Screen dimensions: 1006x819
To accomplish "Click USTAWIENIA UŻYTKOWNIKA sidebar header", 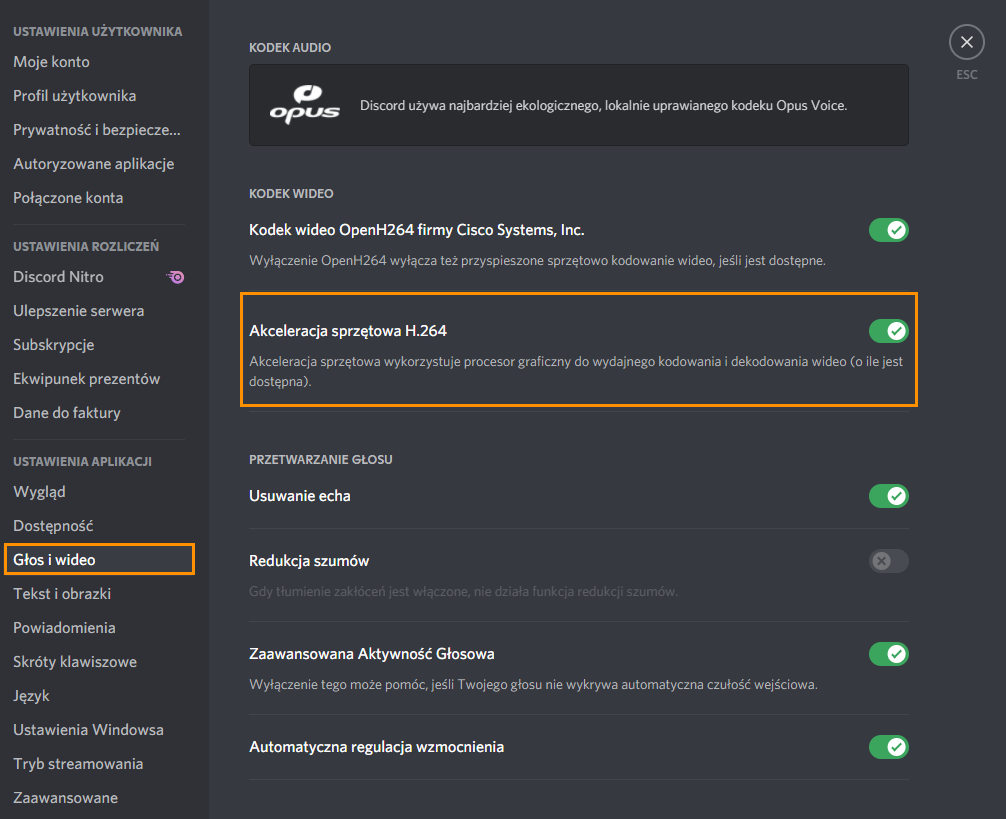I will point(98,31).
